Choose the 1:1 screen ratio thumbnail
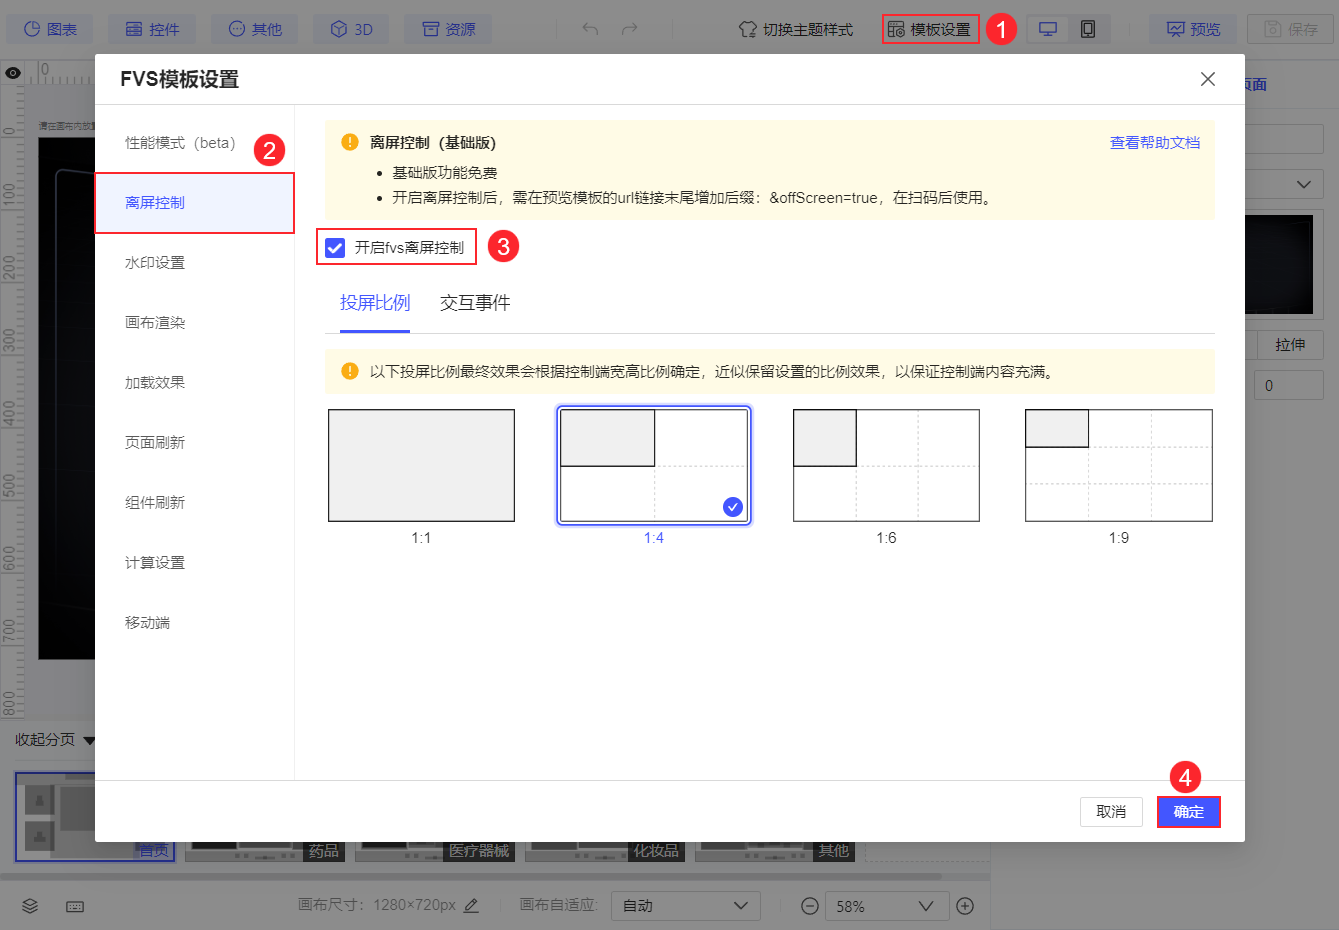1339x930 pixels. click(x=421, y=465)
